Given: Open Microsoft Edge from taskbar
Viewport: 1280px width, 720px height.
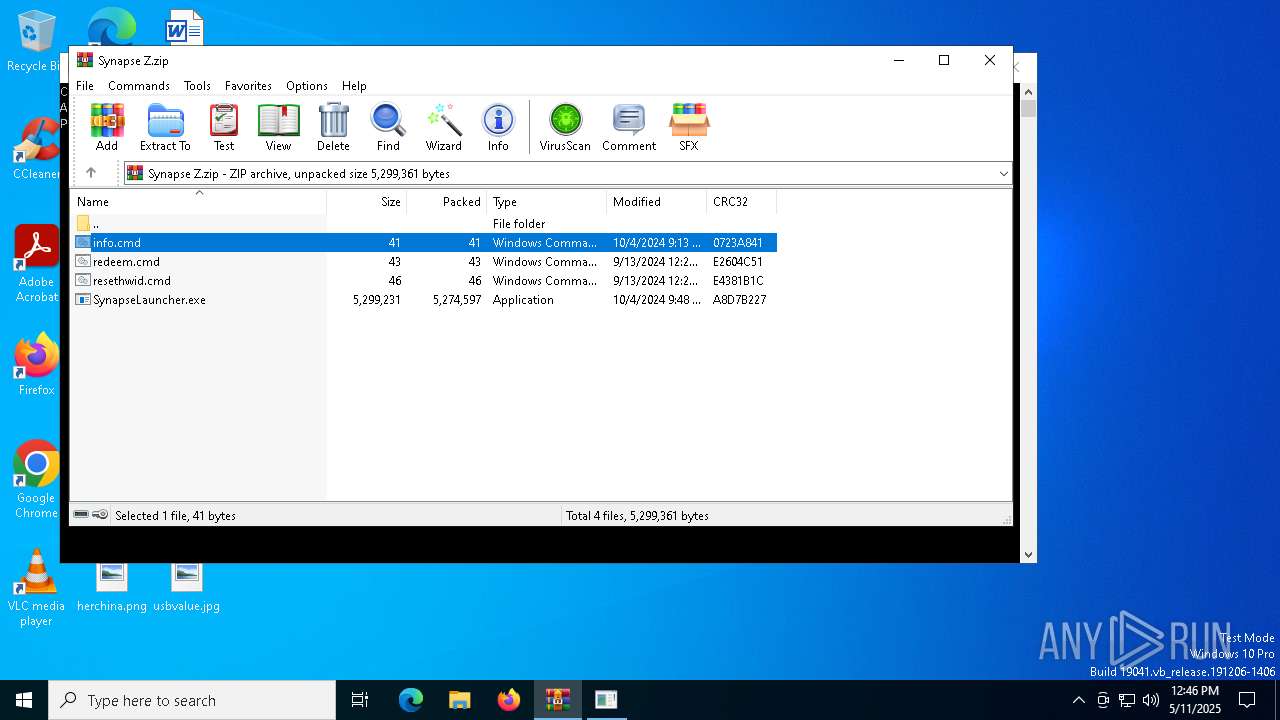Looking at the screenshot, I should [x=411, y=700].
